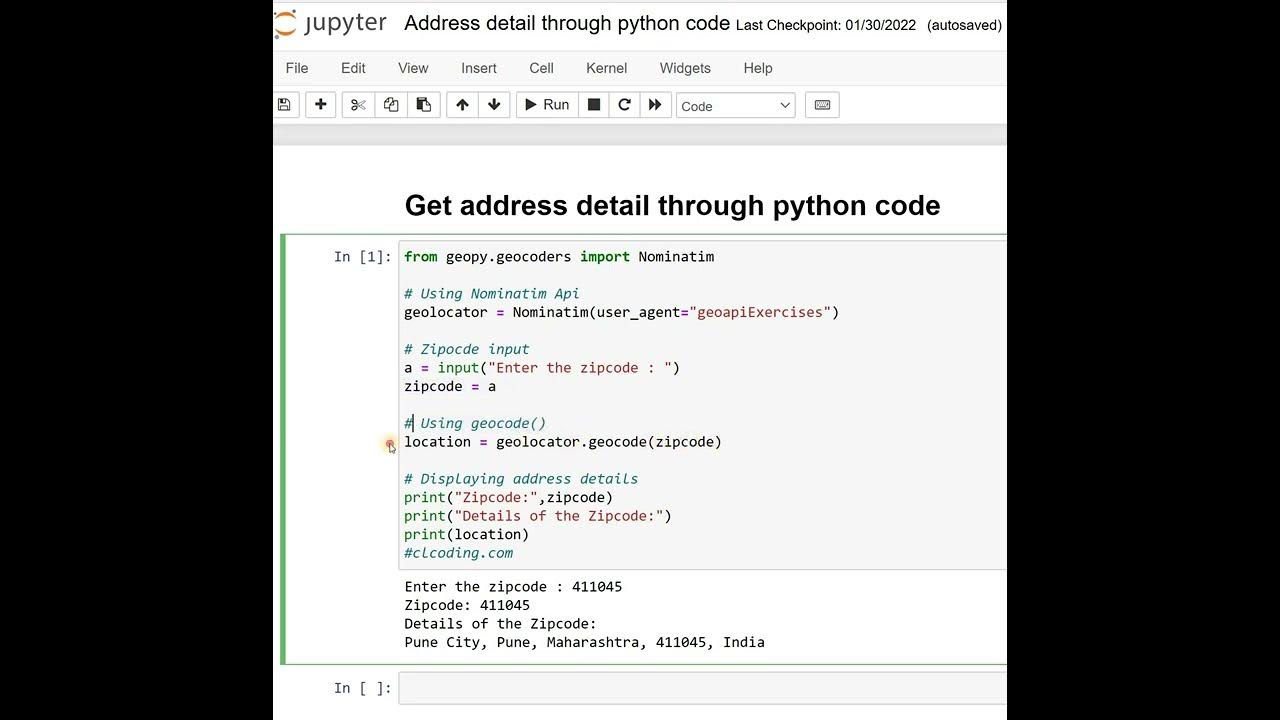Click the Last Checkpoint 01/30/2022 text
This screenshot has height=720, width=1280.
click(826, 25)
